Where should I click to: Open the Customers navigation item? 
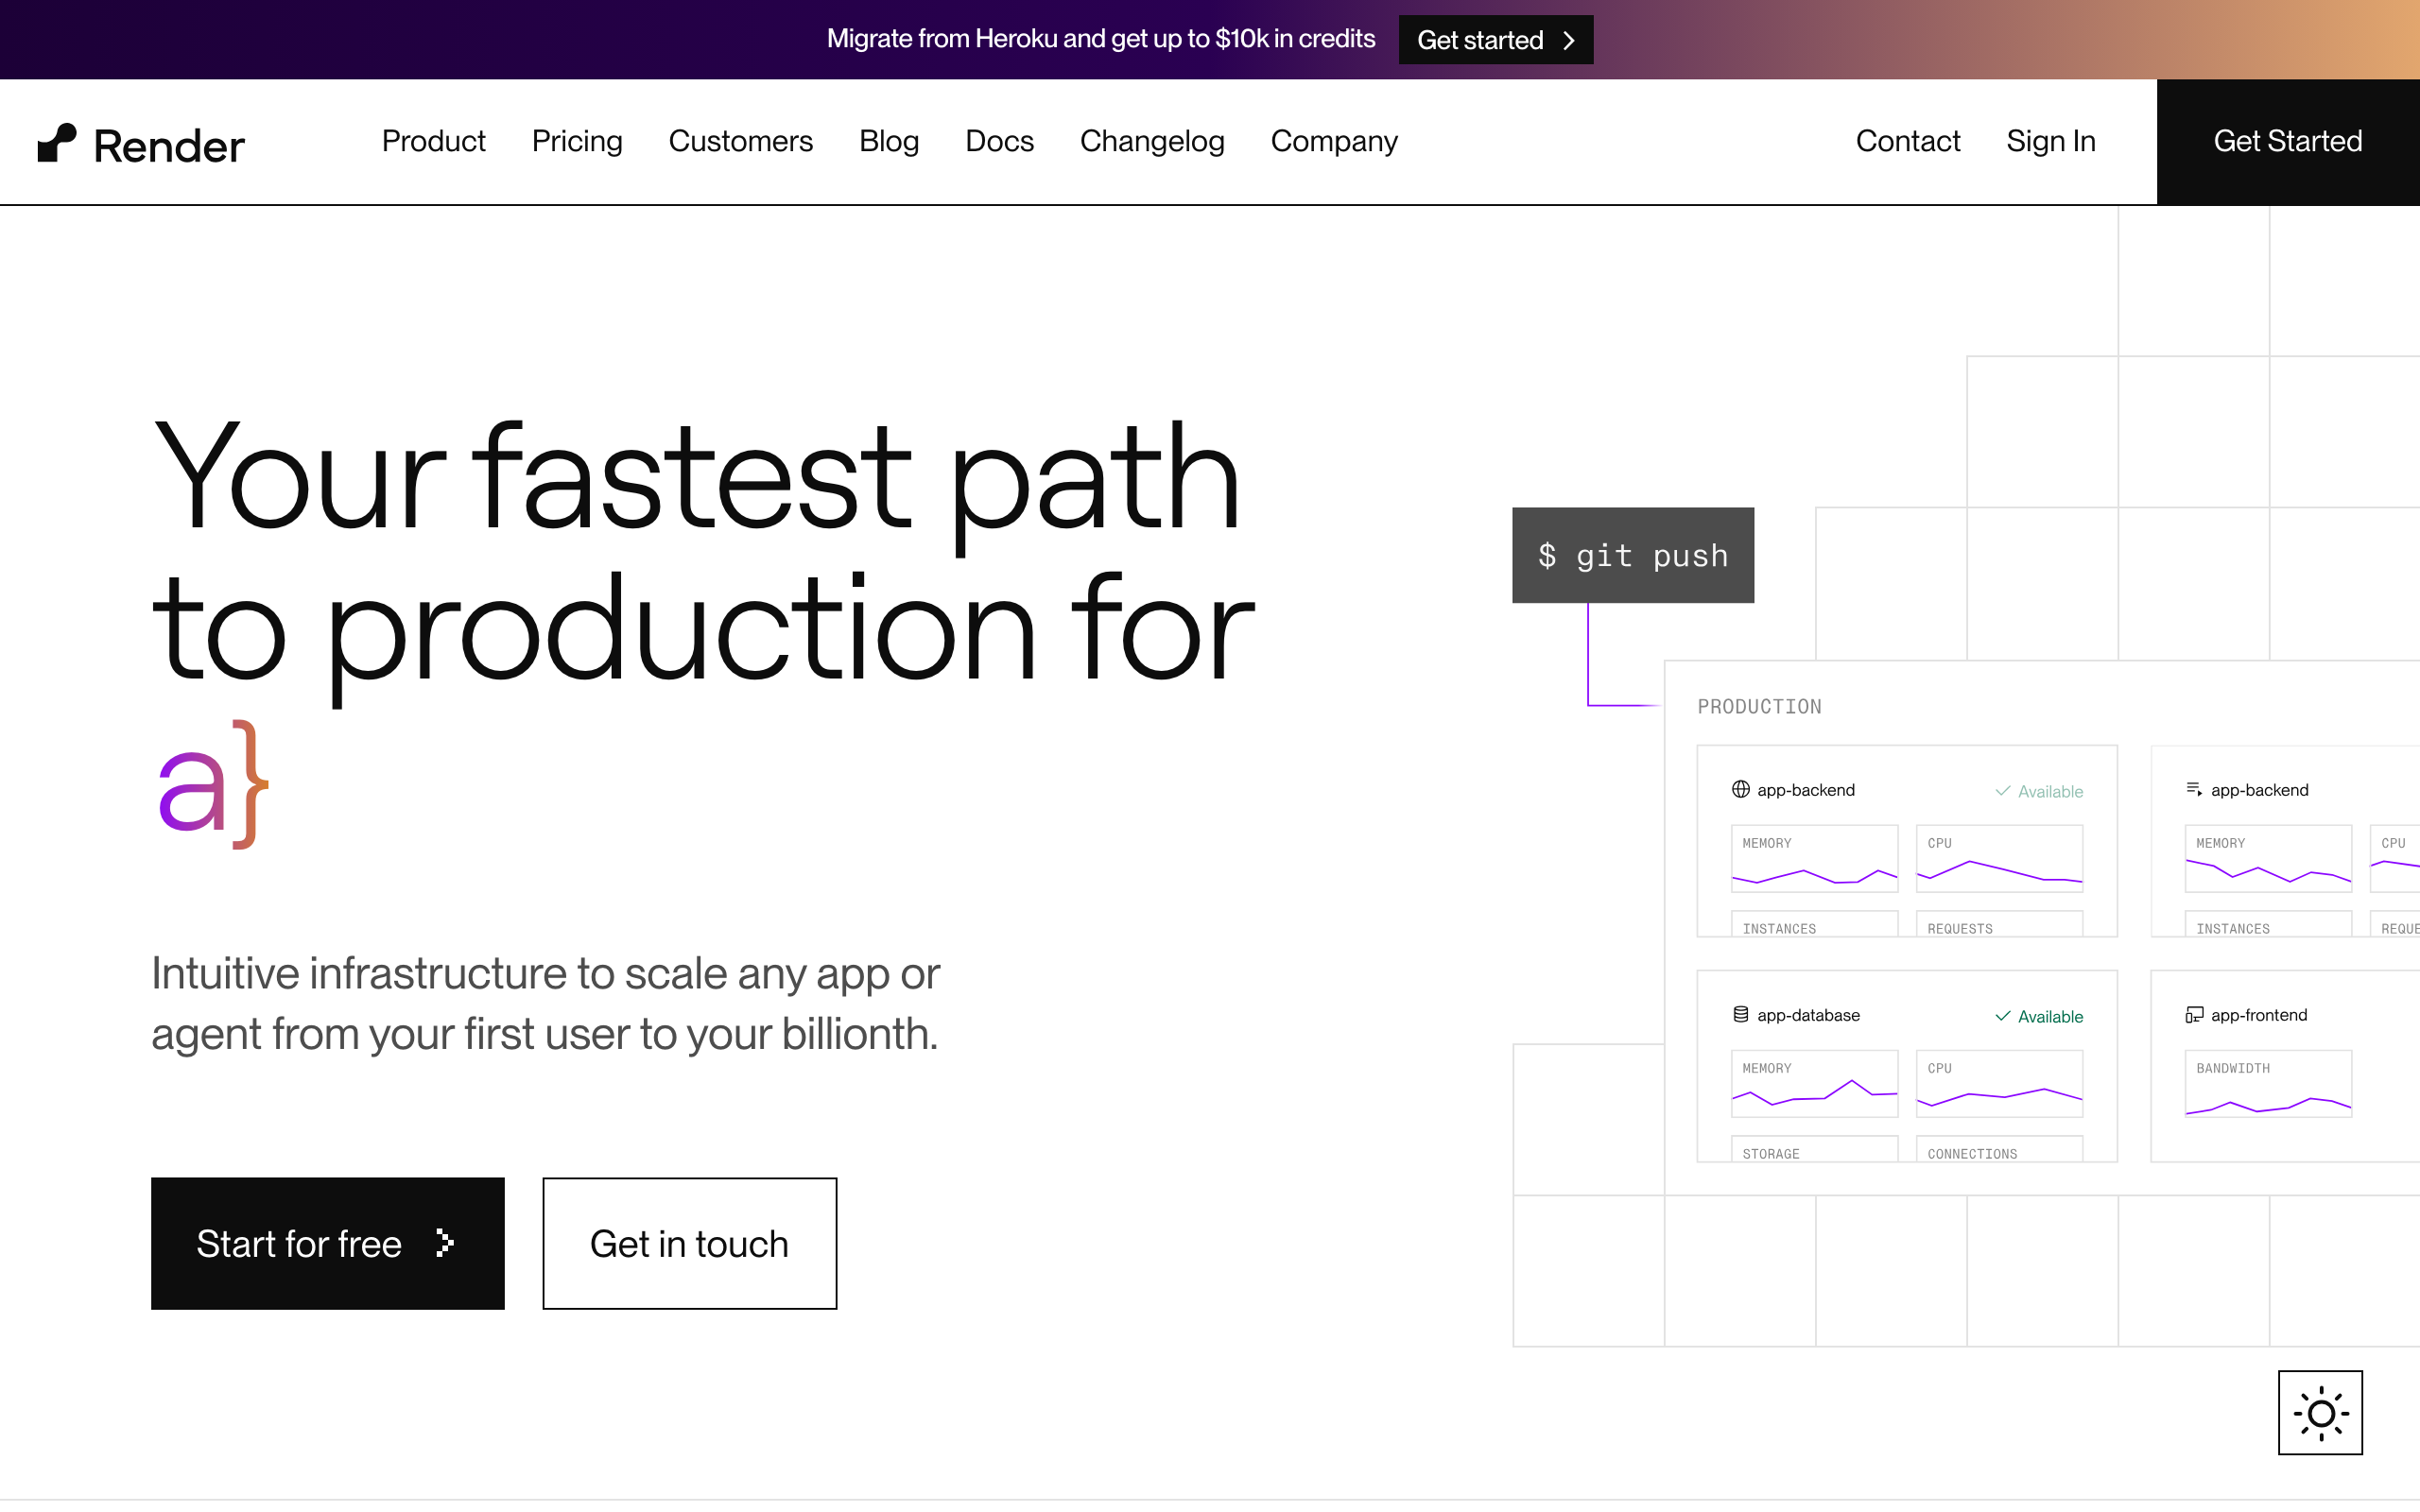[740, 141]
